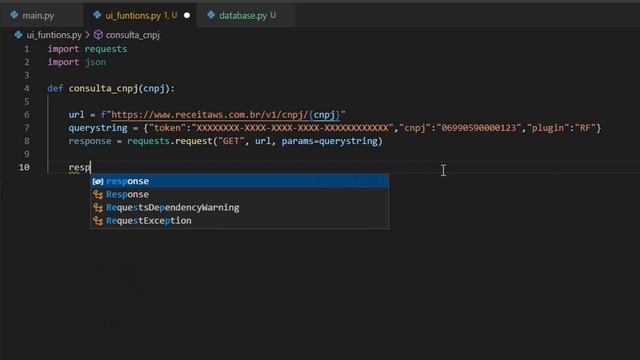The width and height of the screenshot is (640, 360).
Task: Click the "plugin" key on line 7
Action: pyautogui.click(x=549, y=128)
